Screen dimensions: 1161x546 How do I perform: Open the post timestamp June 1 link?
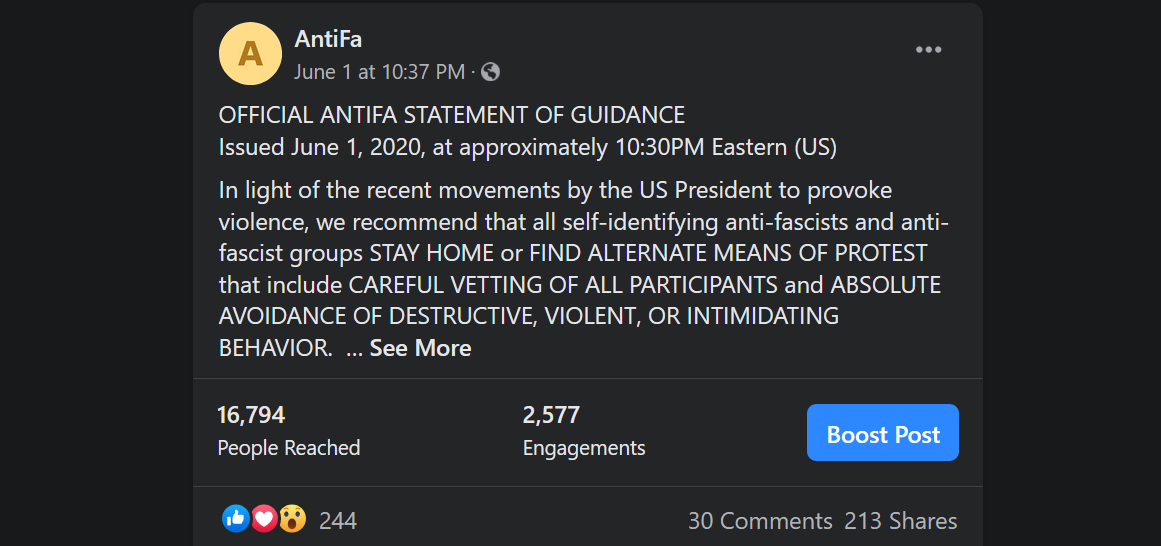pos(379,72)
